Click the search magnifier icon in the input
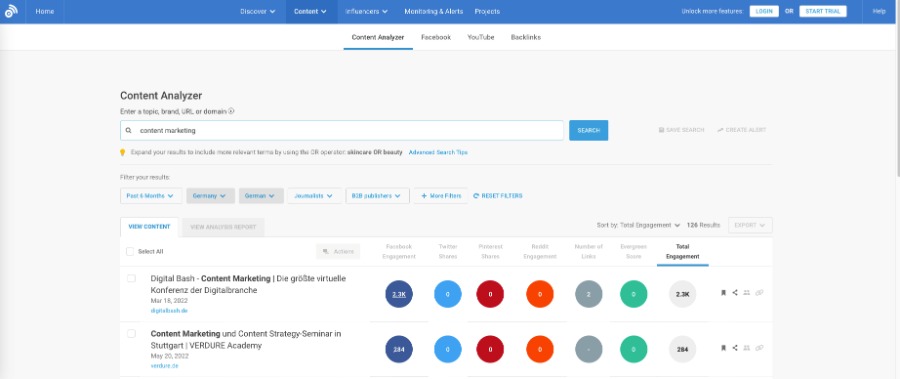Screen dimensions: 900x379 (x=129, y=130)
